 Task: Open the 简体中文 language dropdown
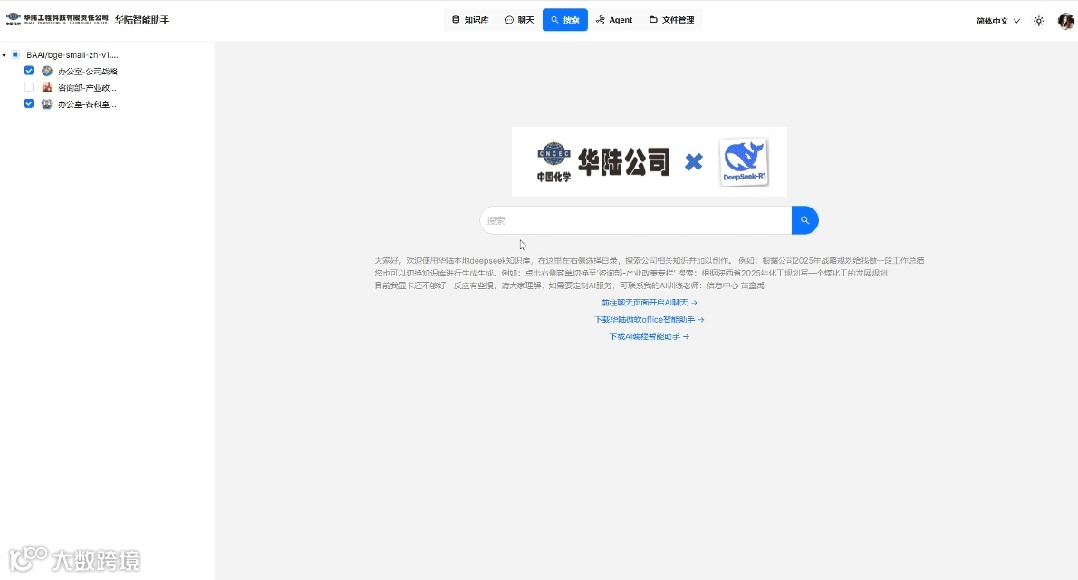pos(998,21)
